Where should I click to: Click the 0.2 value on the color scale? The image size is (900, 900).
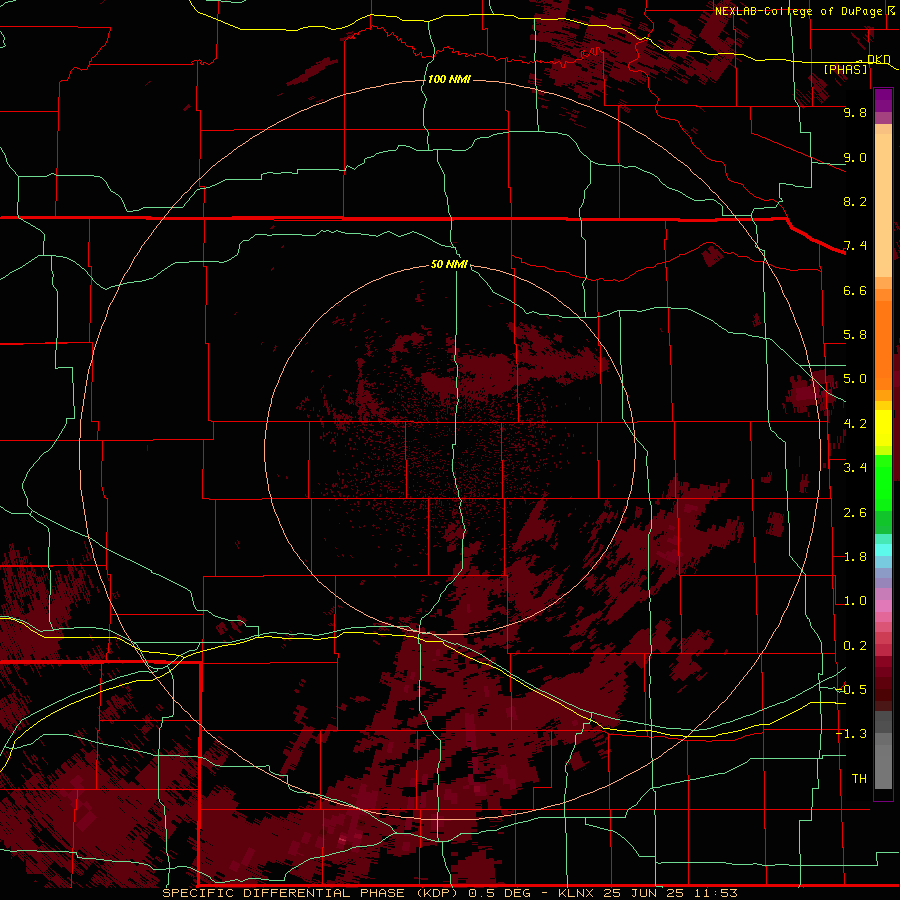coord(855,646)
